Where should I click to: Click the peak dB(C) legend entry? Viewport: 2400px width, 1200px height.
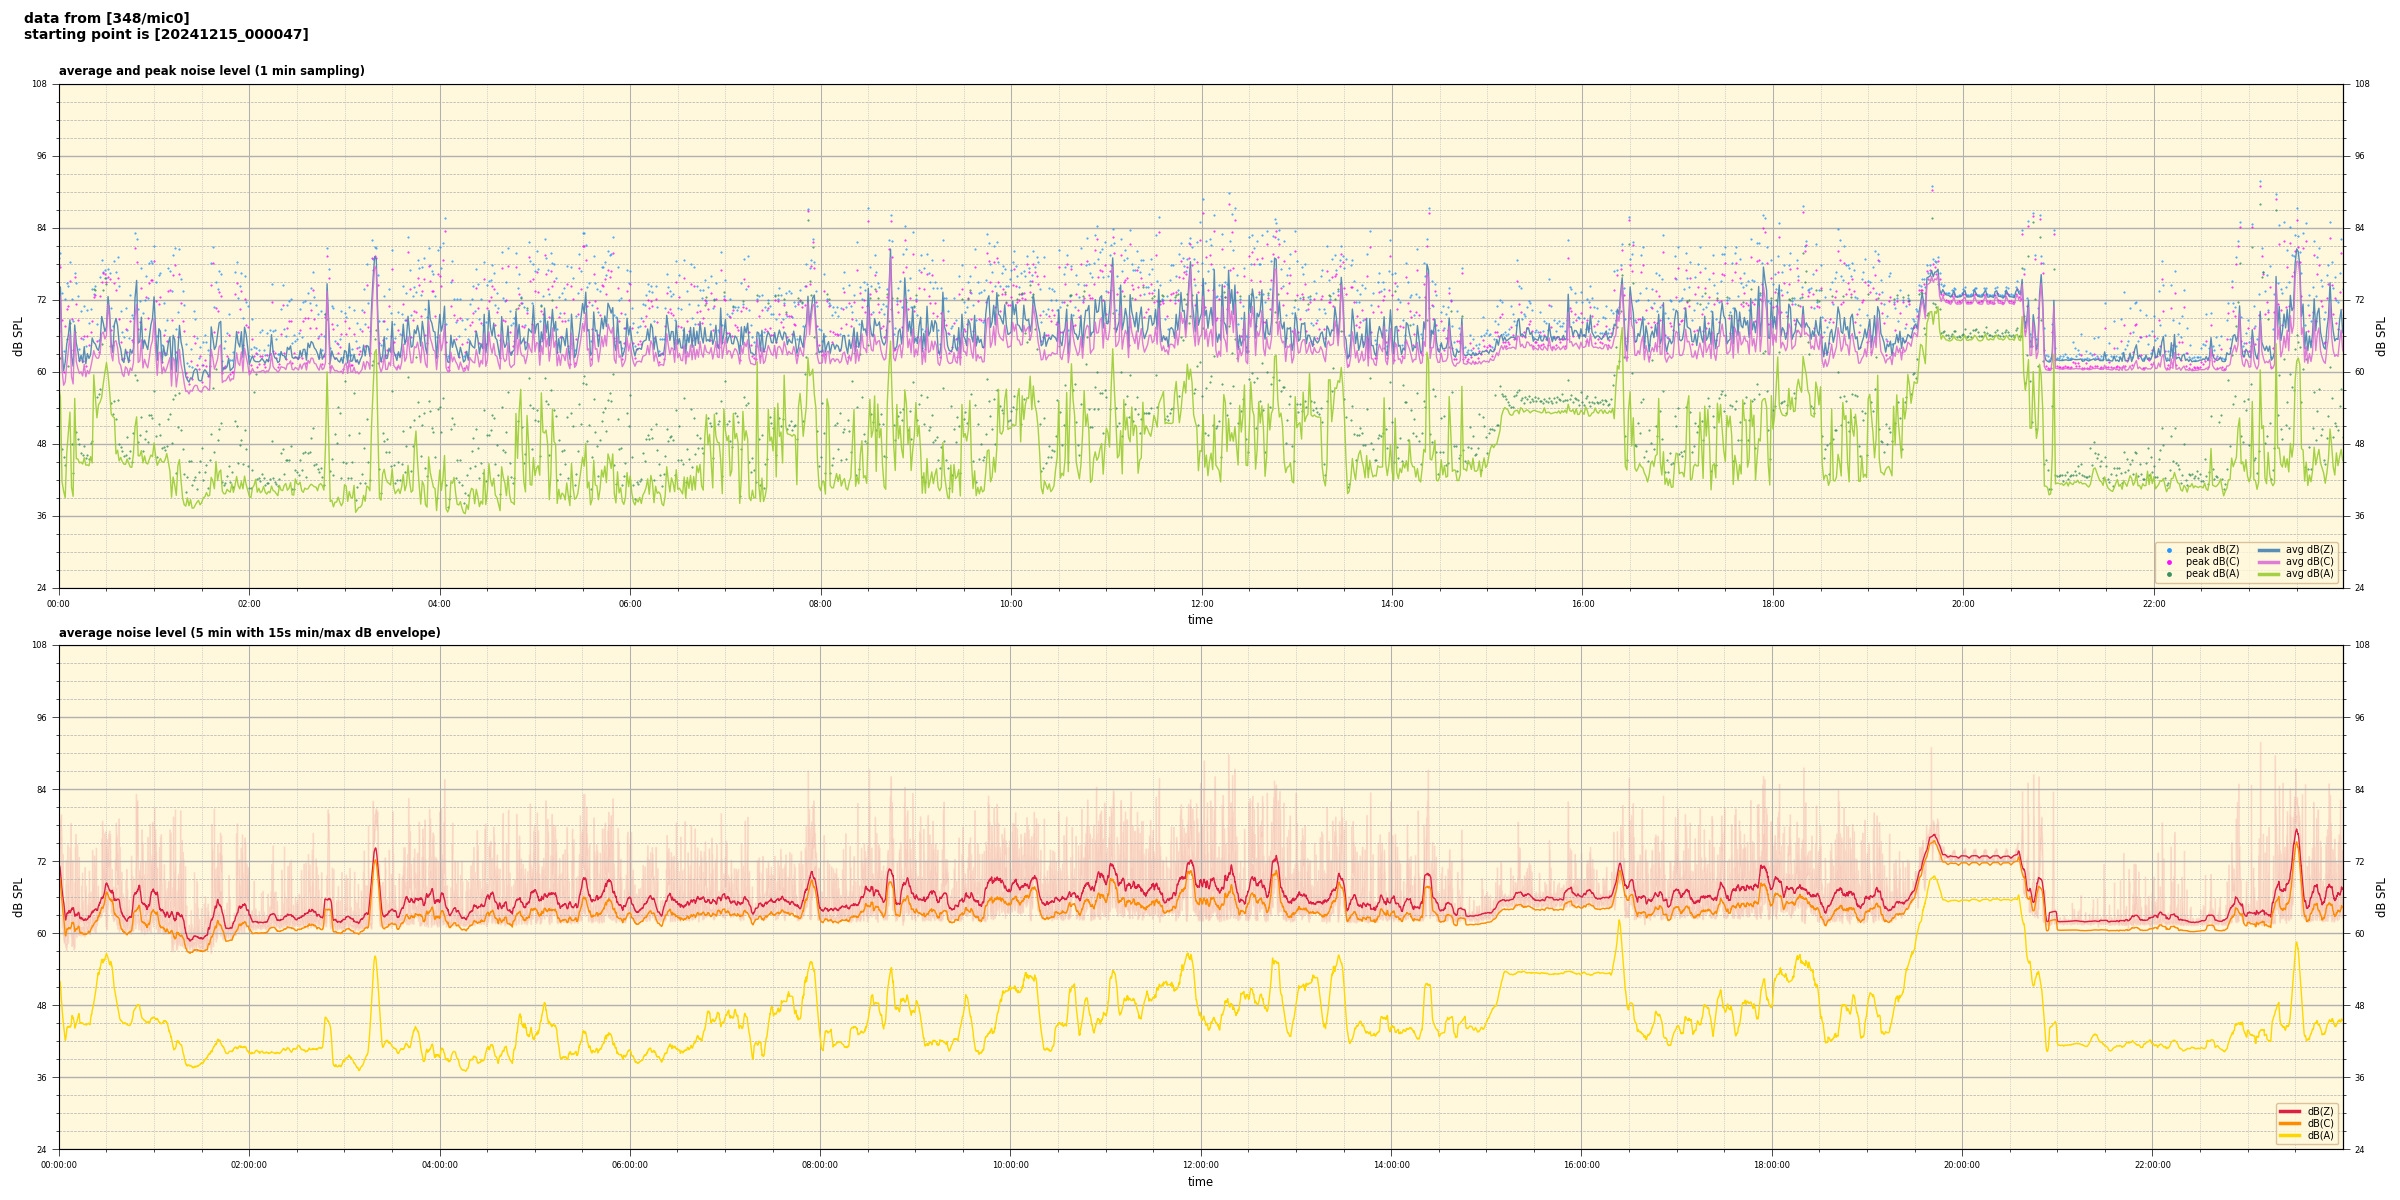[2212, 562]
